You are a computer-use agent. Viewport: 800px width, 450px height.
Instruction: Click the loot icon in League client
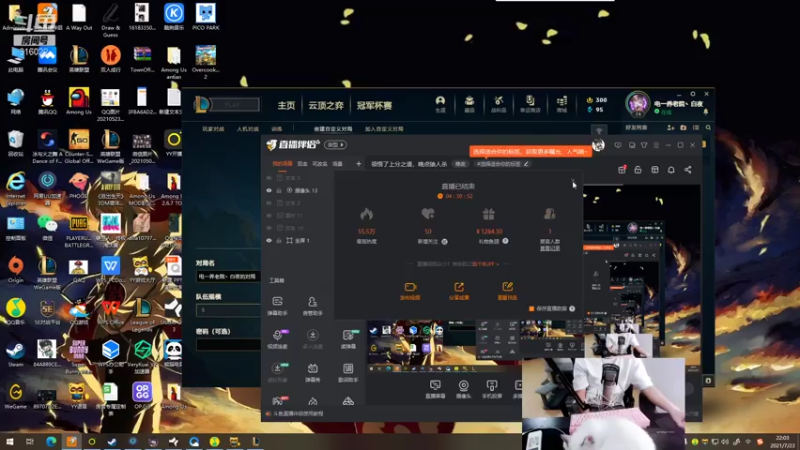click(x=499, y=104)
